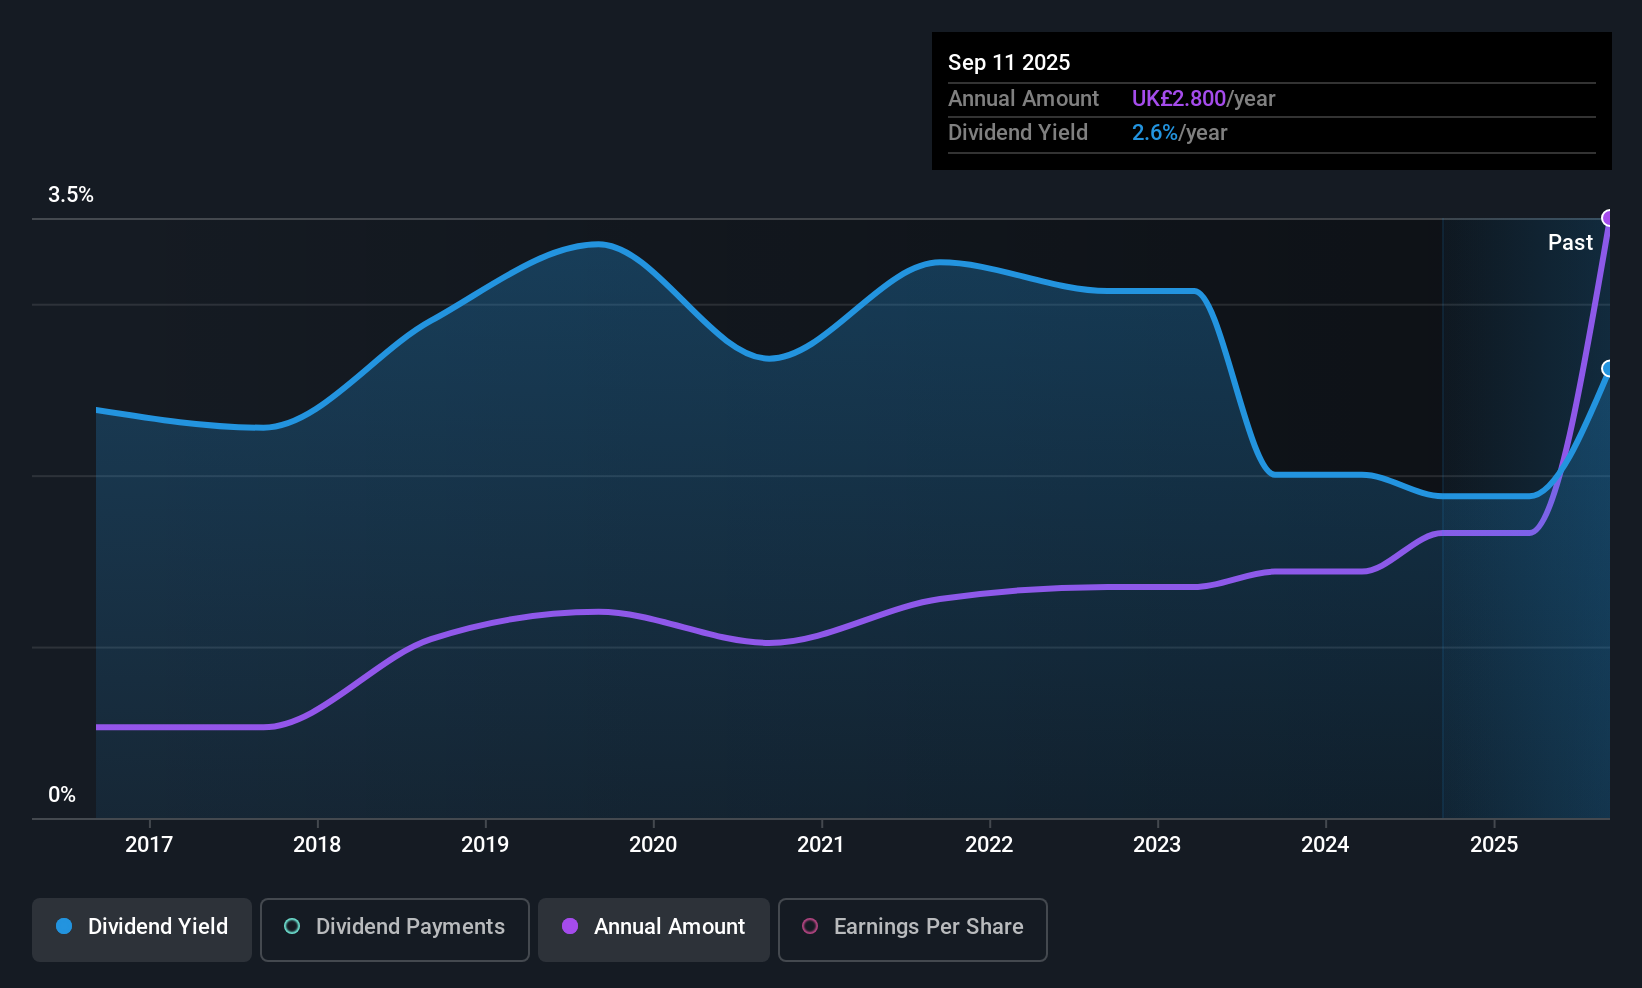Click the teal circle beside Dividend Payments

pos(292,926)
